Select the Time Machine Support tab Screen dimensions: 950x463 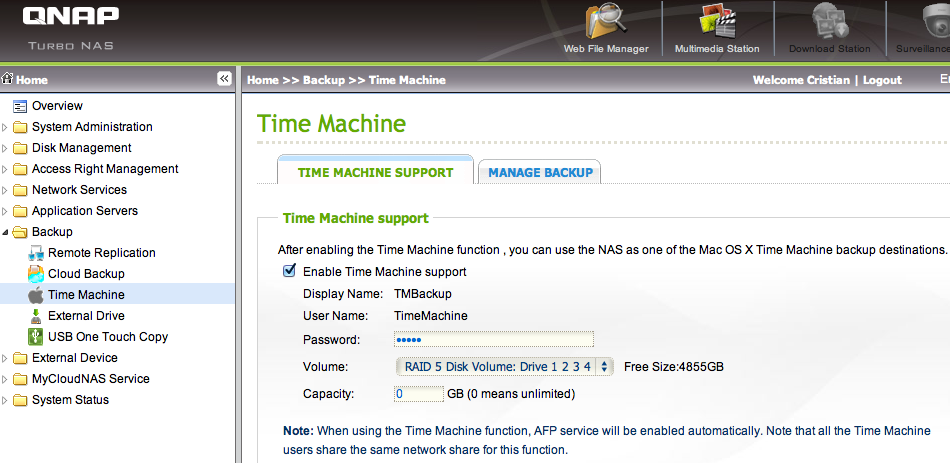(x=375, y=172)
